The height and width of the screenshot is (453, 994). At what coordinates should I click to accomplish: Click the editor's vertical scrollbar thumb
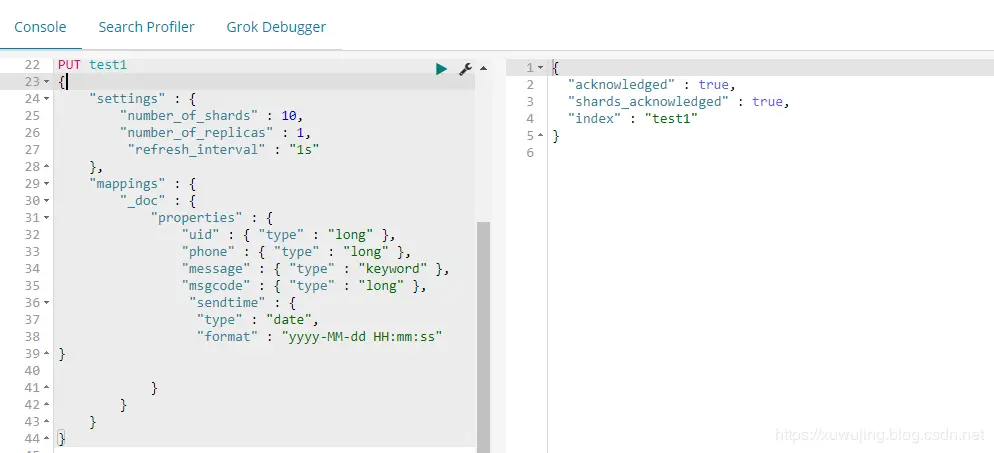coord(483,336)
